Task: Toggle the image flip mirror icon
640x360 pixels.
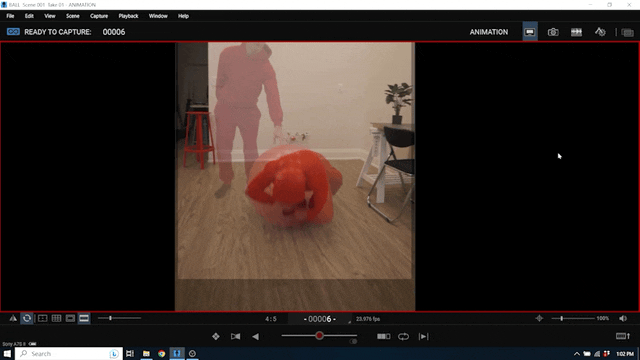Action: (x=13, y=318)
